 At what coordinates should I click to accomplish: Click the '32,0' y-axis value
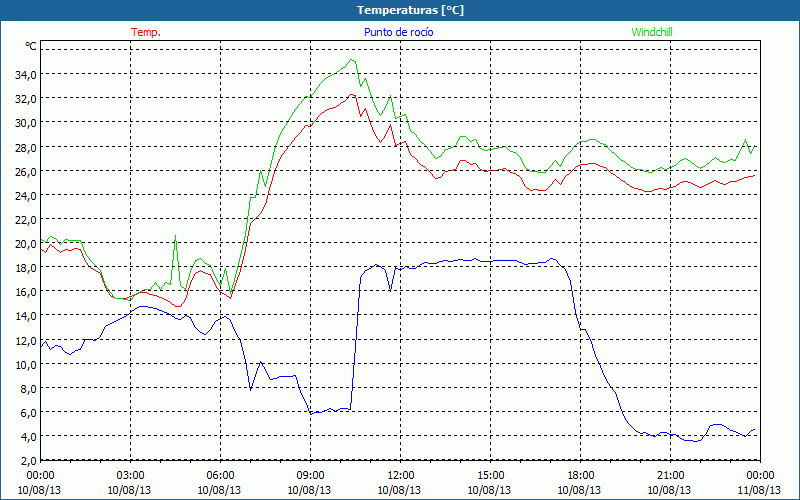[26, 98]
